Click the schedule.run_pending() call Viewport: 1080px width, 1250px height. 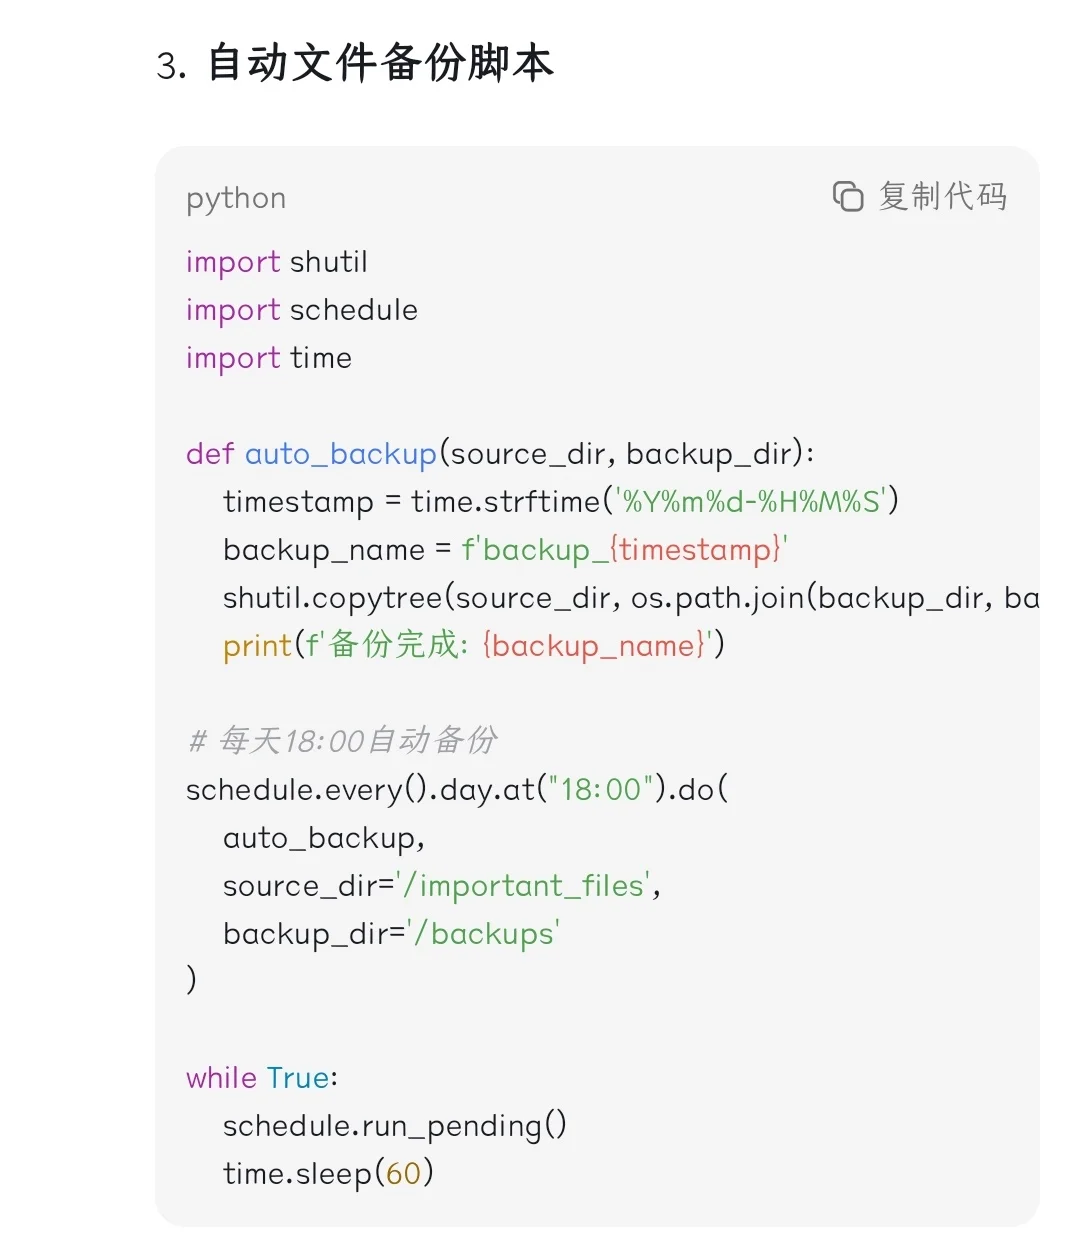(x=395, y=1125)
